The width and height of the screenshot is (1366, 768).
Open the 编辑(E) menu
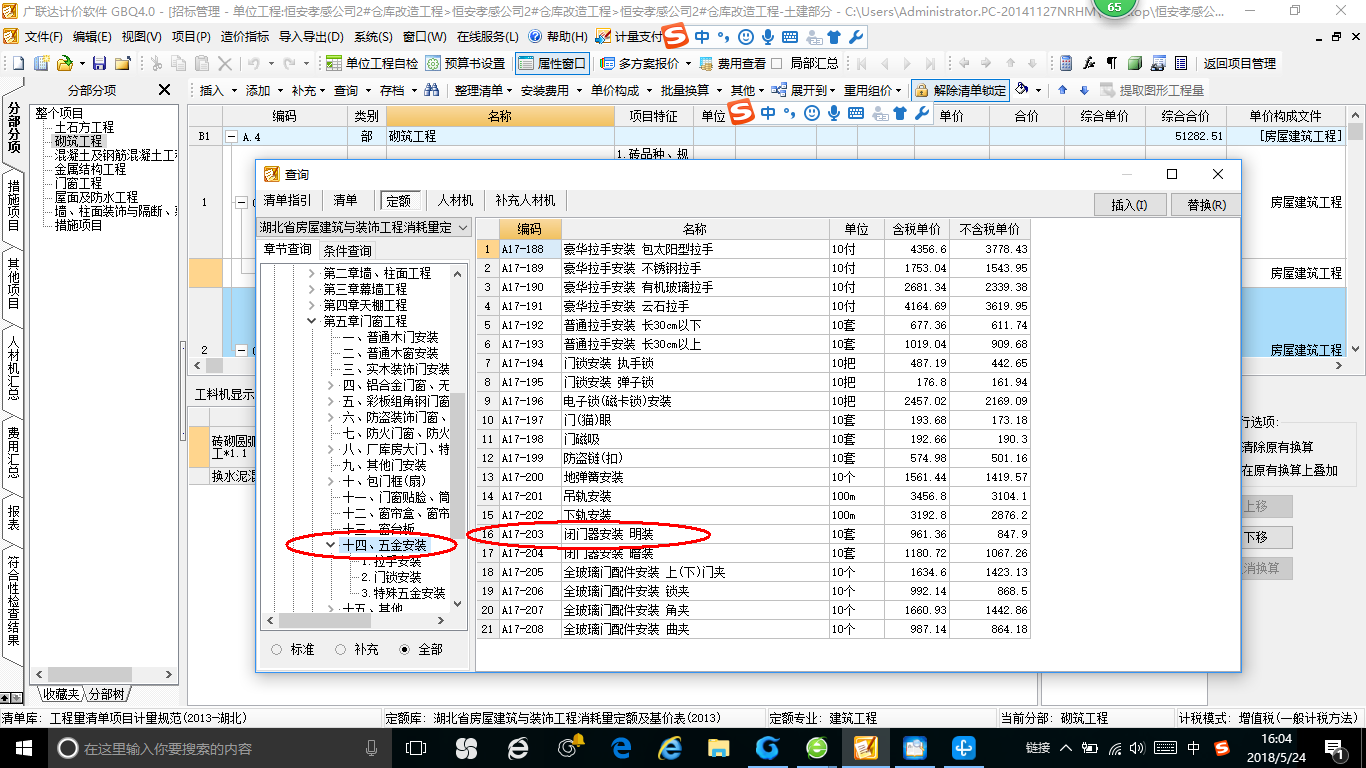92,36
